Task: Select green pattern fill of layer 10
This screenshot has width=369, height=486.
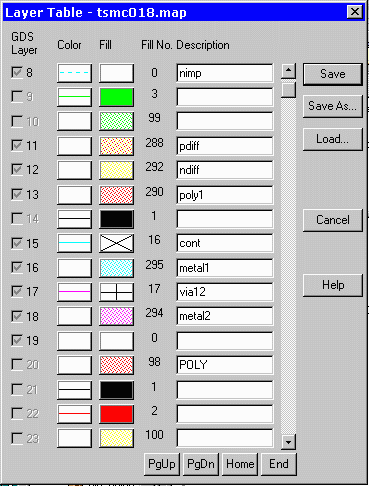Action: [116, 121]
